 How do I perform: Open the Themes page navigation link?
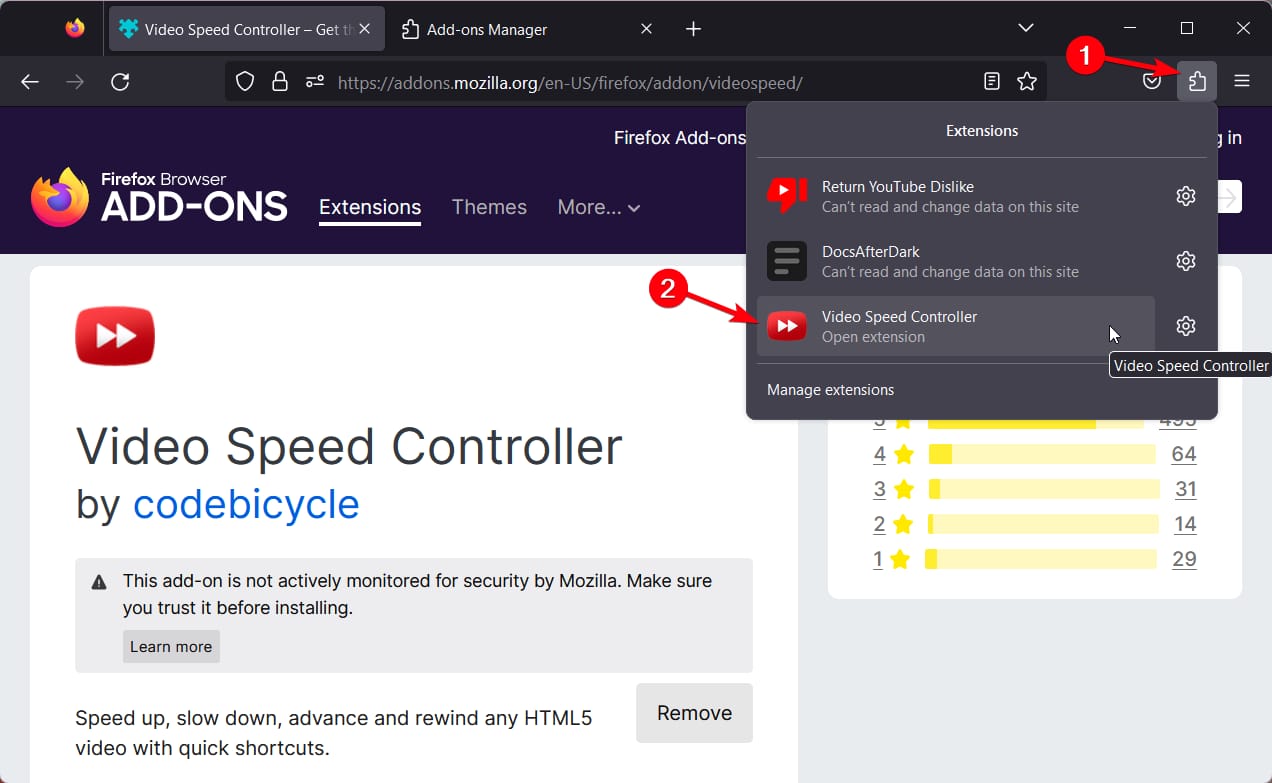(489, 207)
